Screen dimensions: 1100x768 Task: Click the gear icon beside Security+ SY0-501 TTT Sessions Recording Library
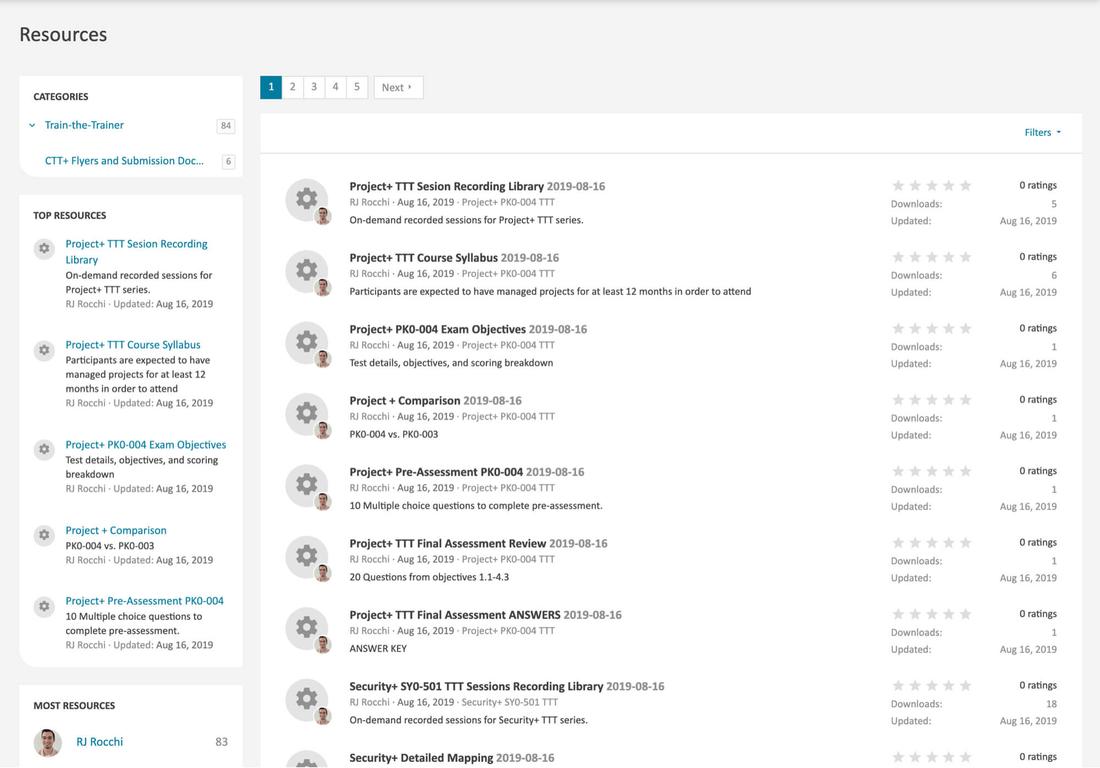(x=305, y=700)
